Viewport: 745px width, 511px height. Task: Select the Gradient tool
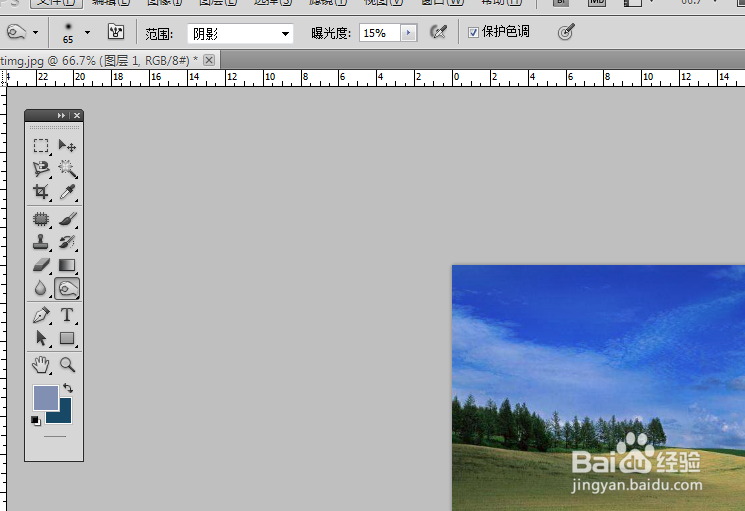coord(67,265)
